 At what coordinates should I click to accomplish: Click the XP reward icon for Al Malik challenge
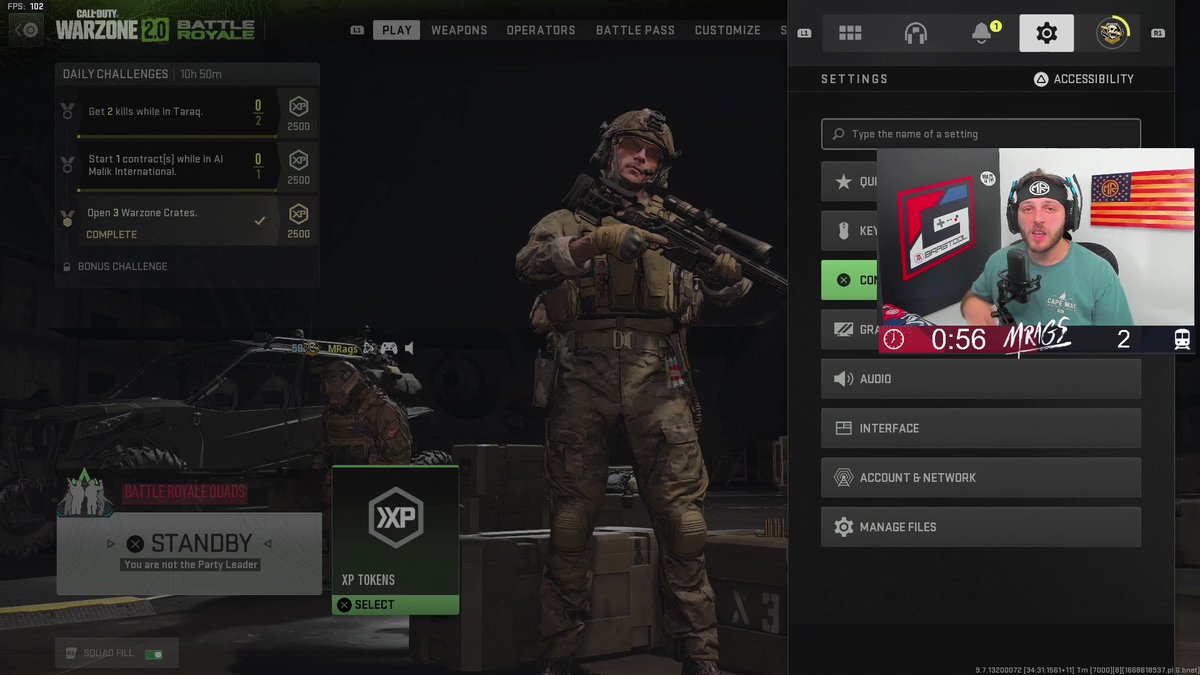(298, 160)
